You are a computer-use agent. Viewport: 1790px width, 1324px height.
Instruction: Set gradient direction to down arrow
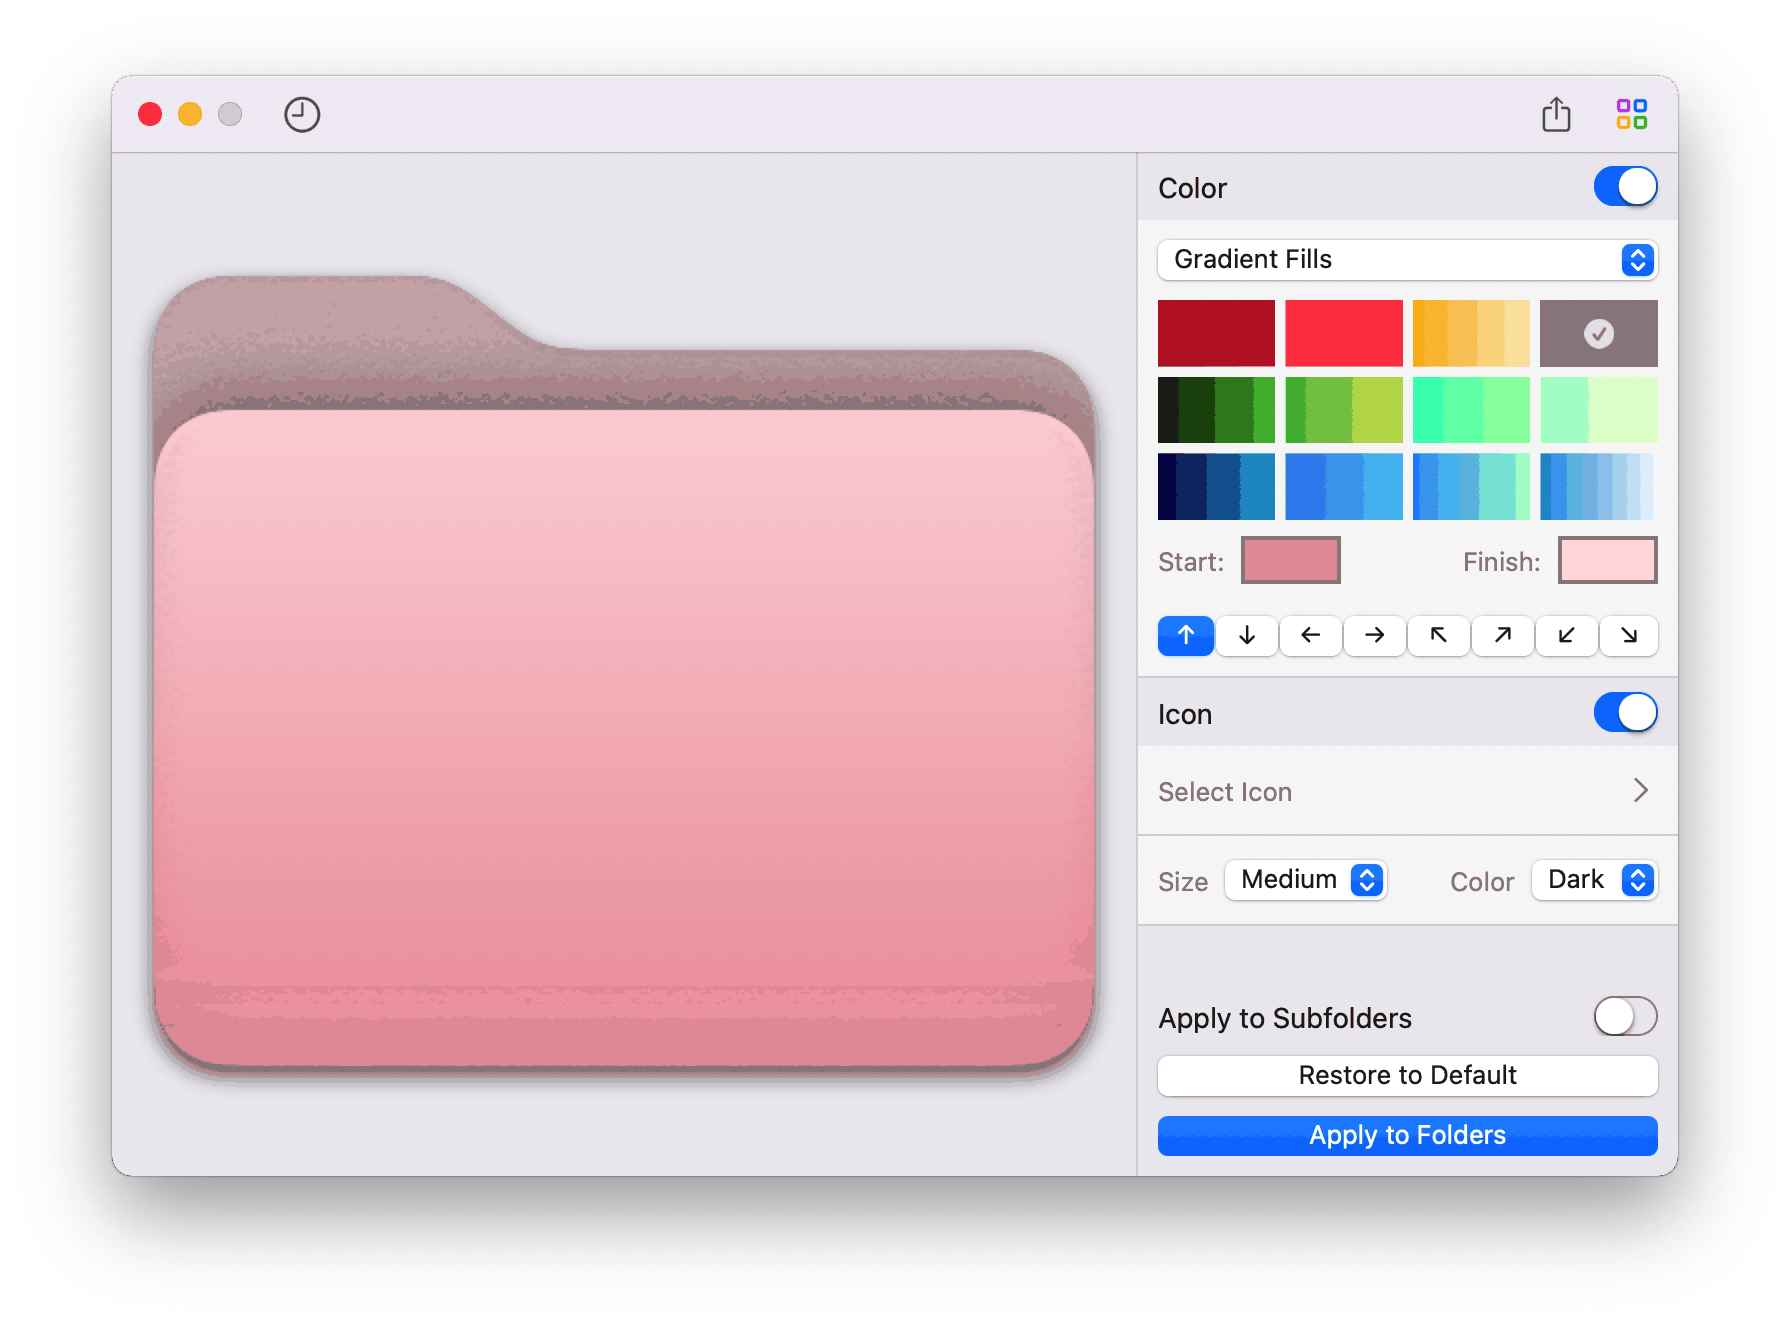(1247, 635)
